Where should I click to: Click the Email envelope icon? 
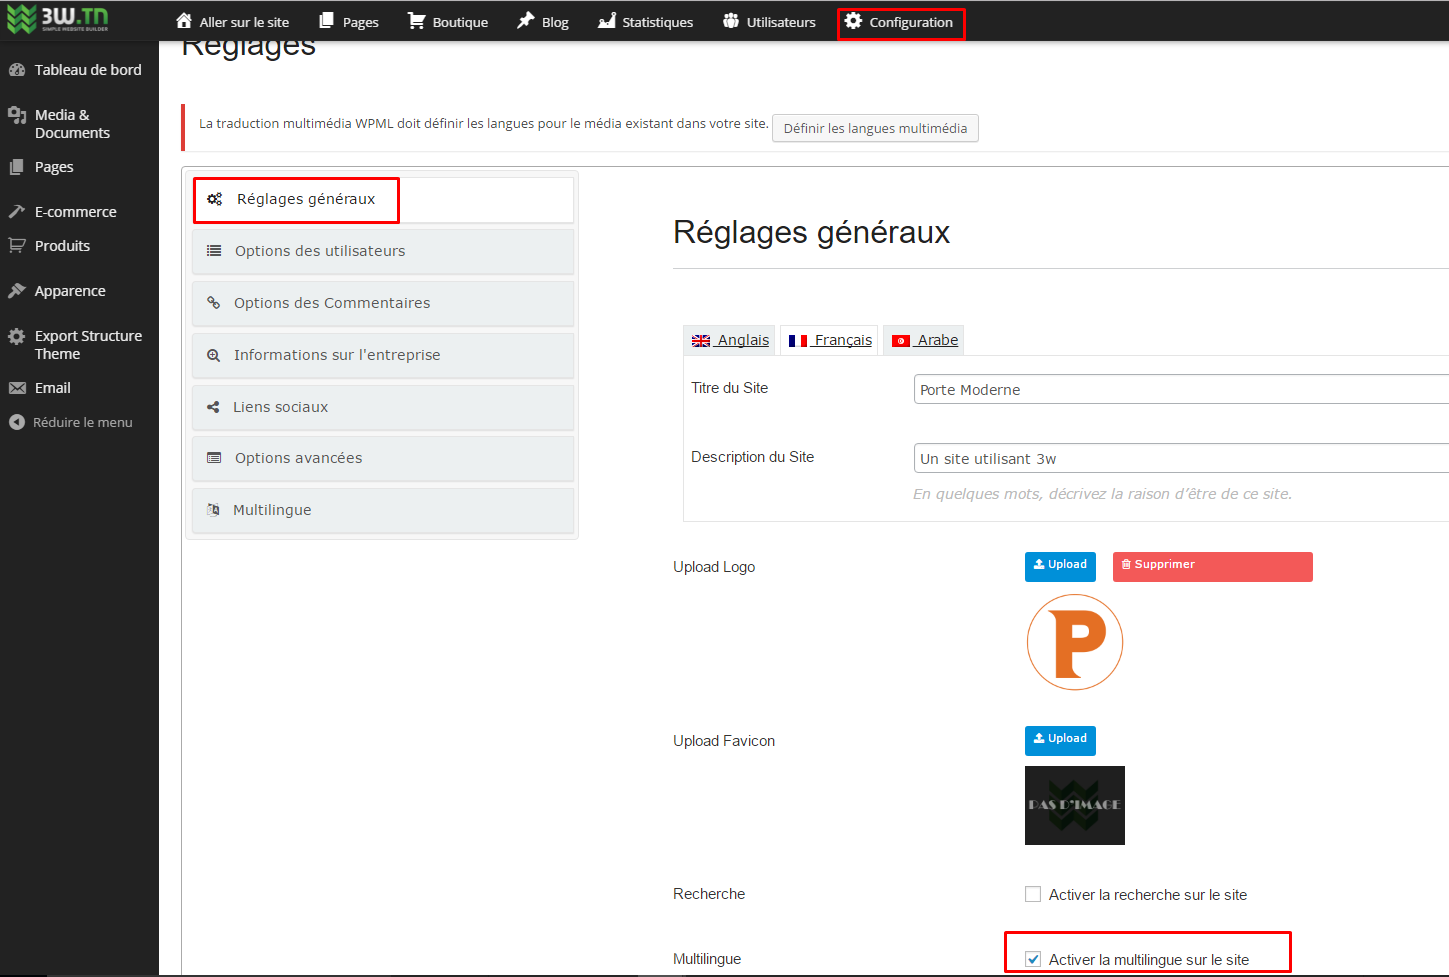(17, 388)
